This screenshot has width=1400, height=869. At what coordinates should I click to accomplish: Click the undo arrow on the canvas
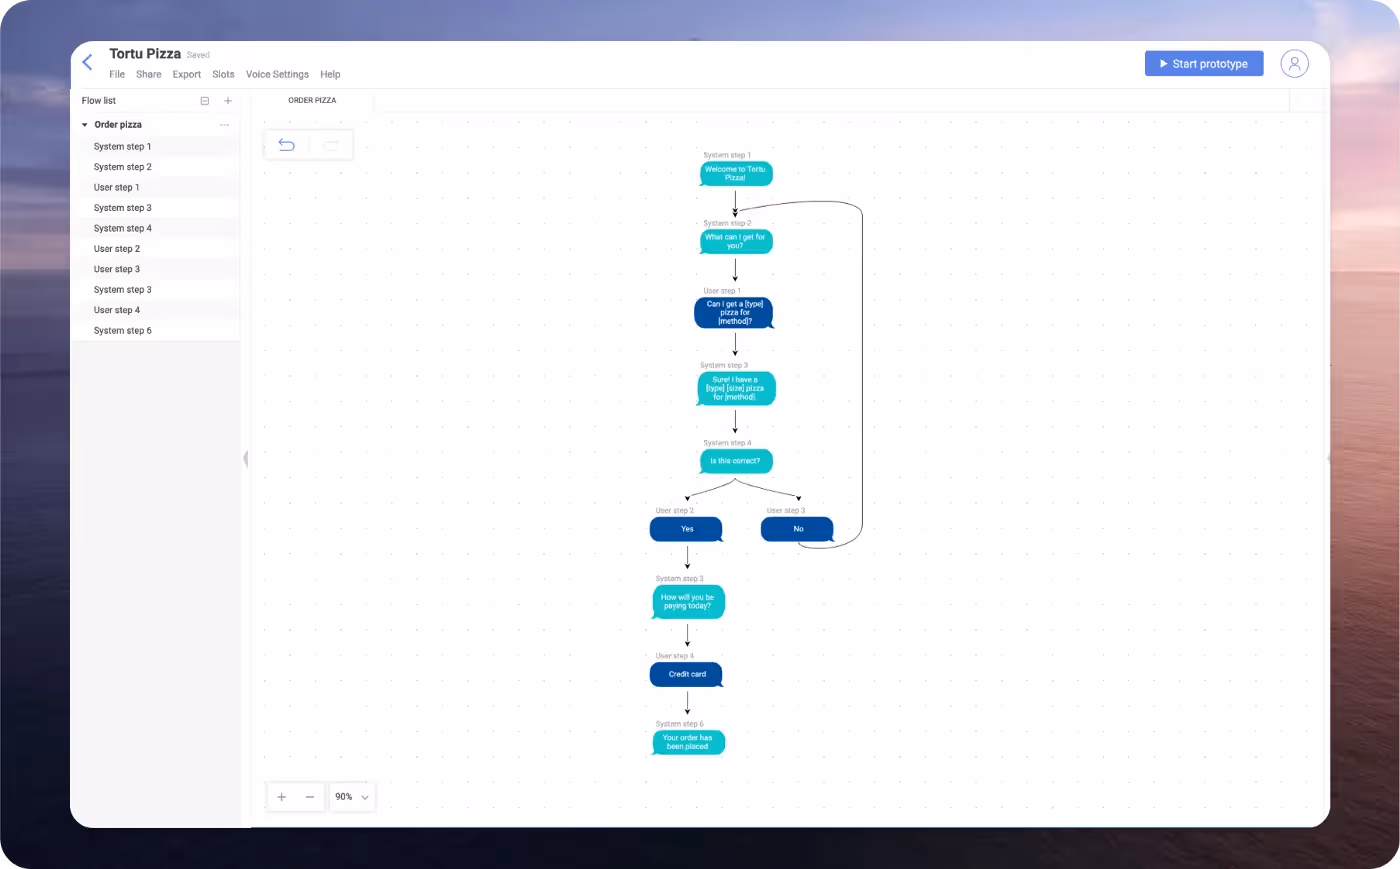click(x=286, y=145)
